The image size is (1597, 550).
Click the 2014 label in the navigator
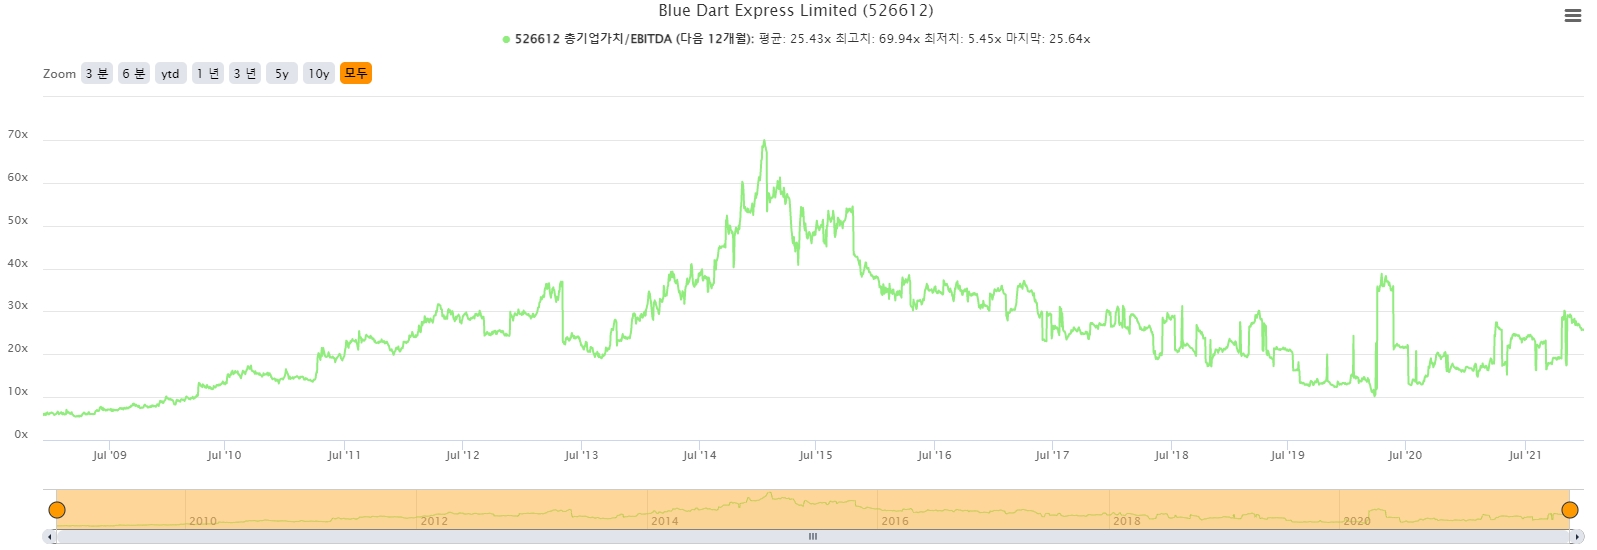(x=665, y=521)
